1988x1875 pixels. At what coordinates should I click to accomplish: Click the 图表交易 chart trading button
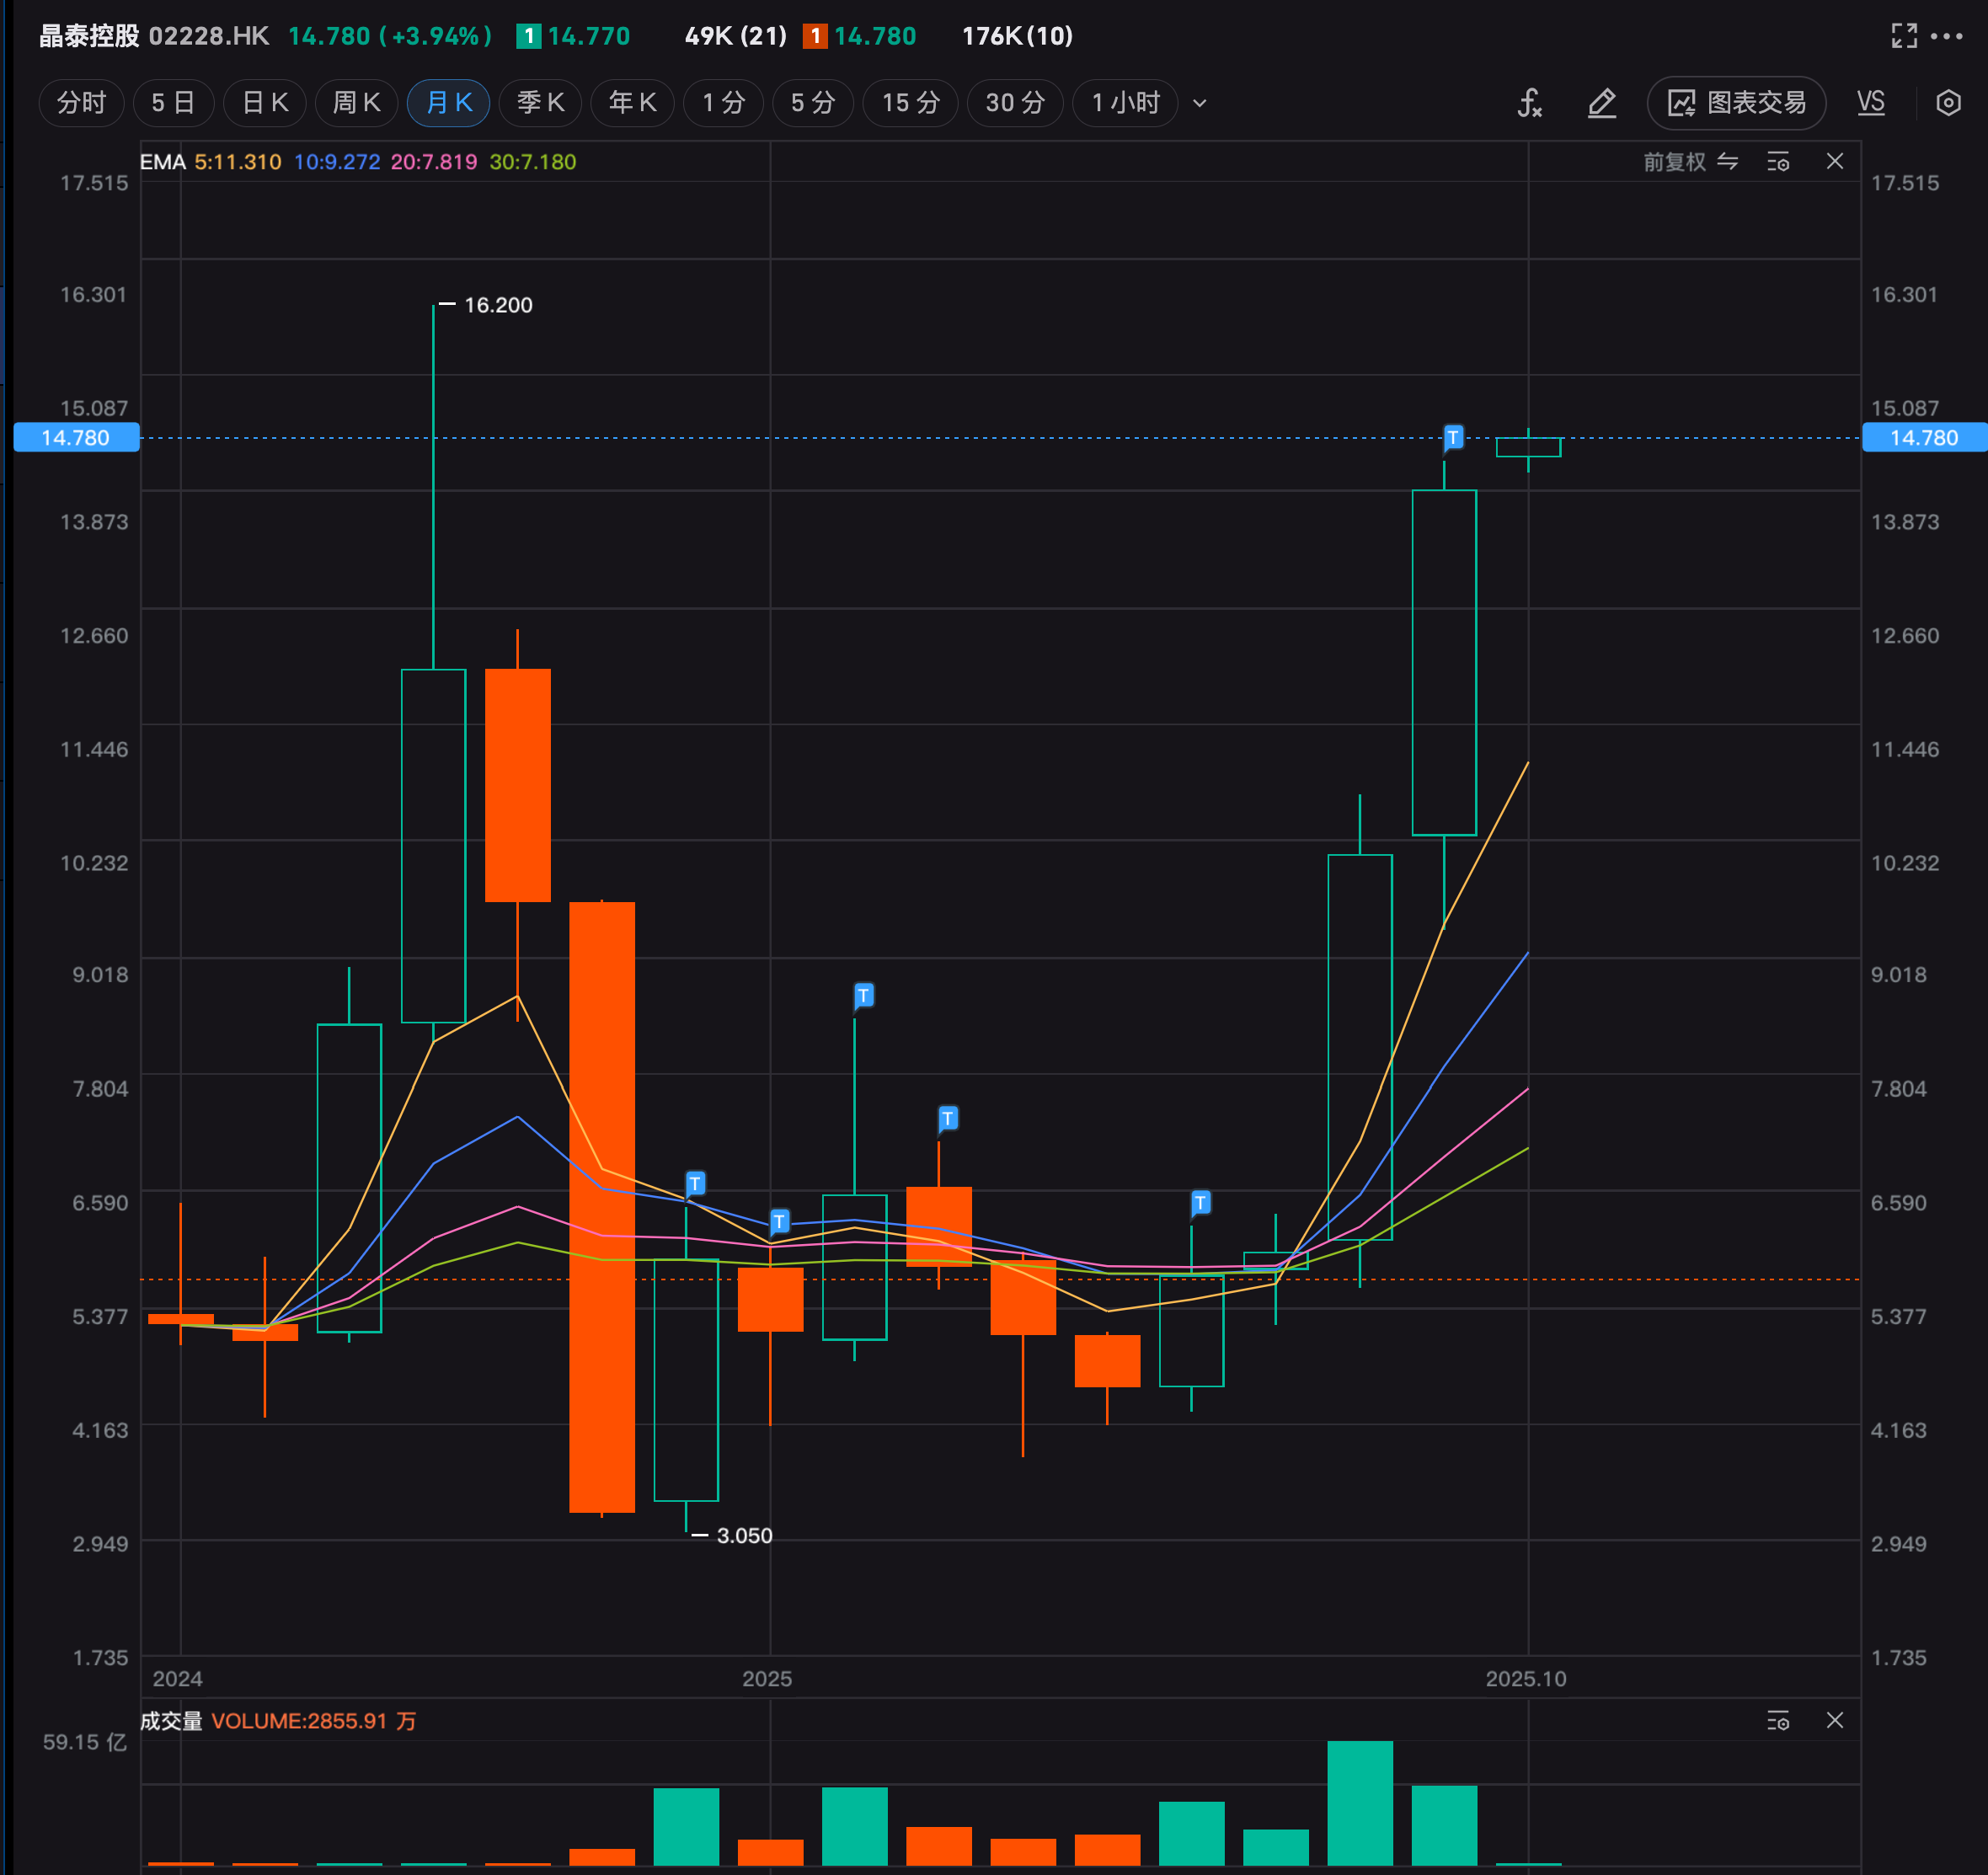point(1736,103)
